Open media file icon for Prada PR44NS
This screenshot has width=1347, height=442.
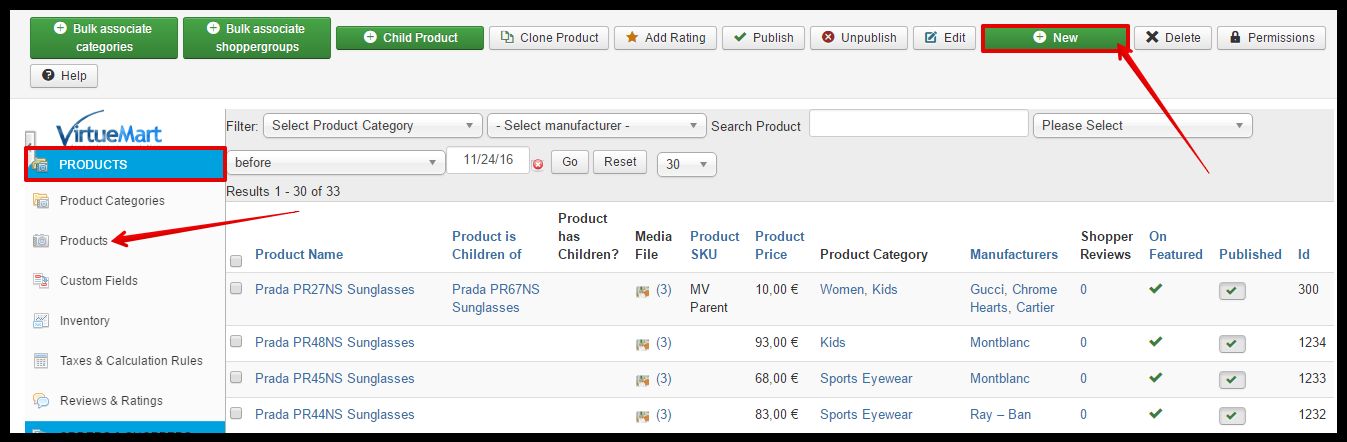click(x=643, y=415)
